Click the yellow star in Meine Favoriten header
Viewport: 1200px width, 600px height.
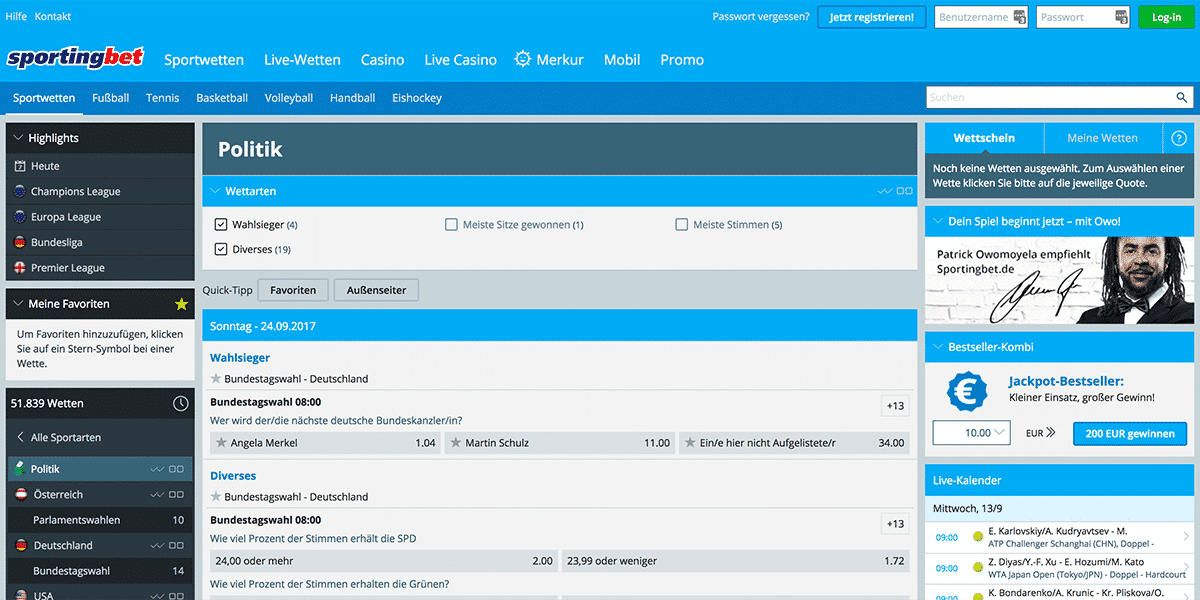coord(181,304)
